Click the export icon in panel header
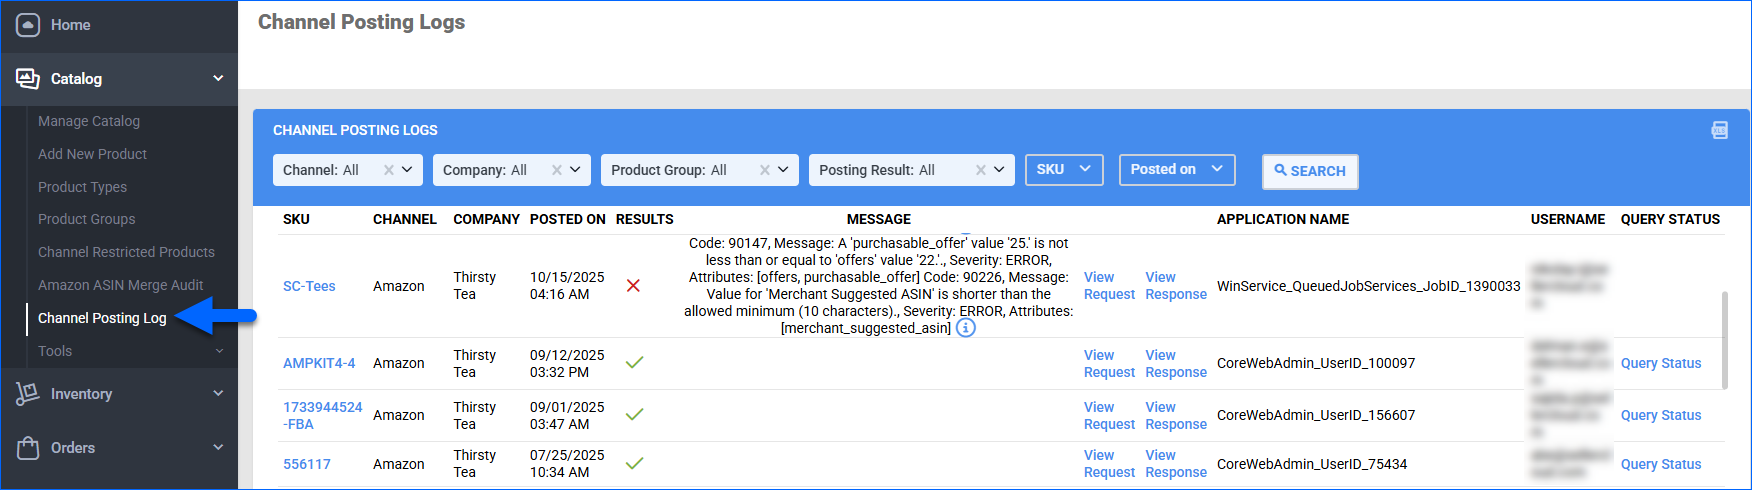 (x=1719, y=130)
